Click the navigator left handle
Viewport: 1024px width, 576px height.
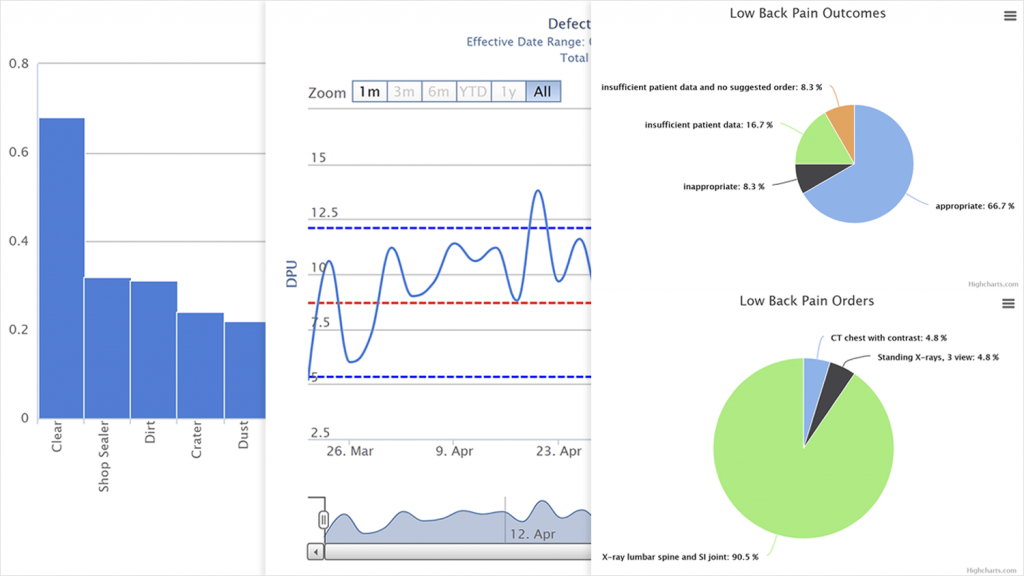(x=323, y=520)
